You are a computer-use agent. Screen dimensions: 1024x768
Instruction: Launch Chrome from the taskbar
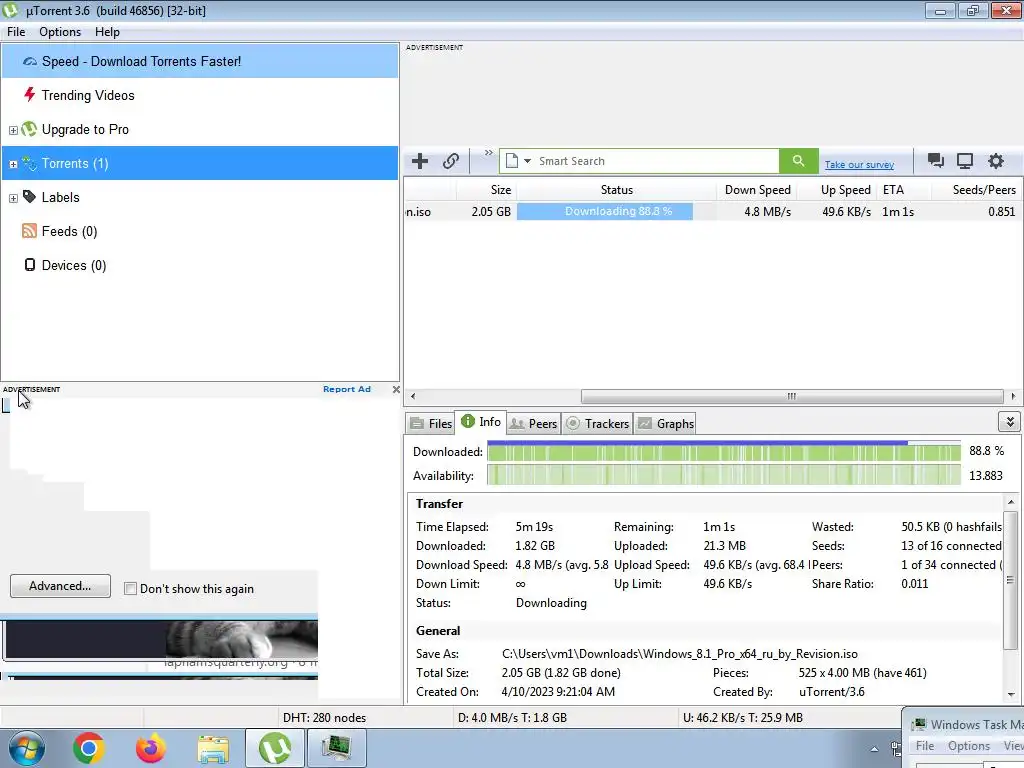(89, 748)
